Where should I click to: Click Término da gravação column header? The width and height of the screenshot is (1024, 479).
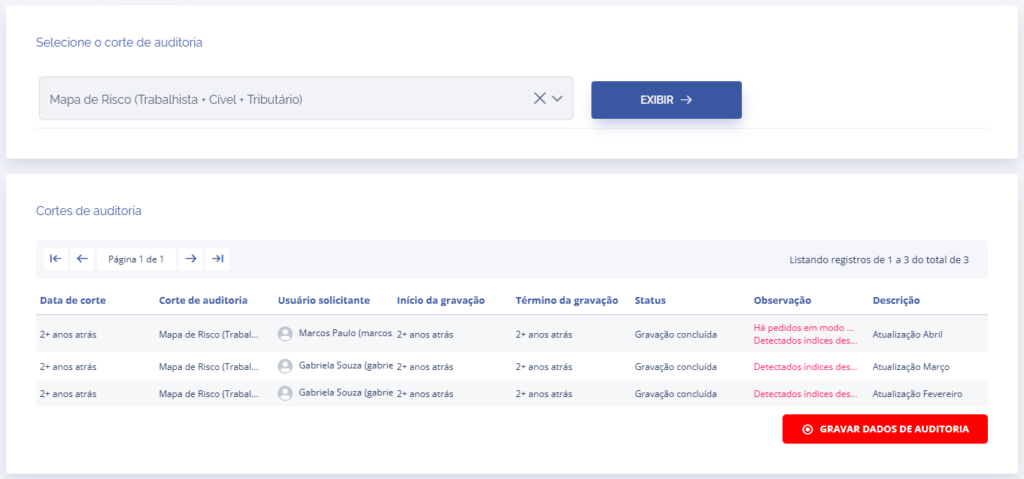567,300
